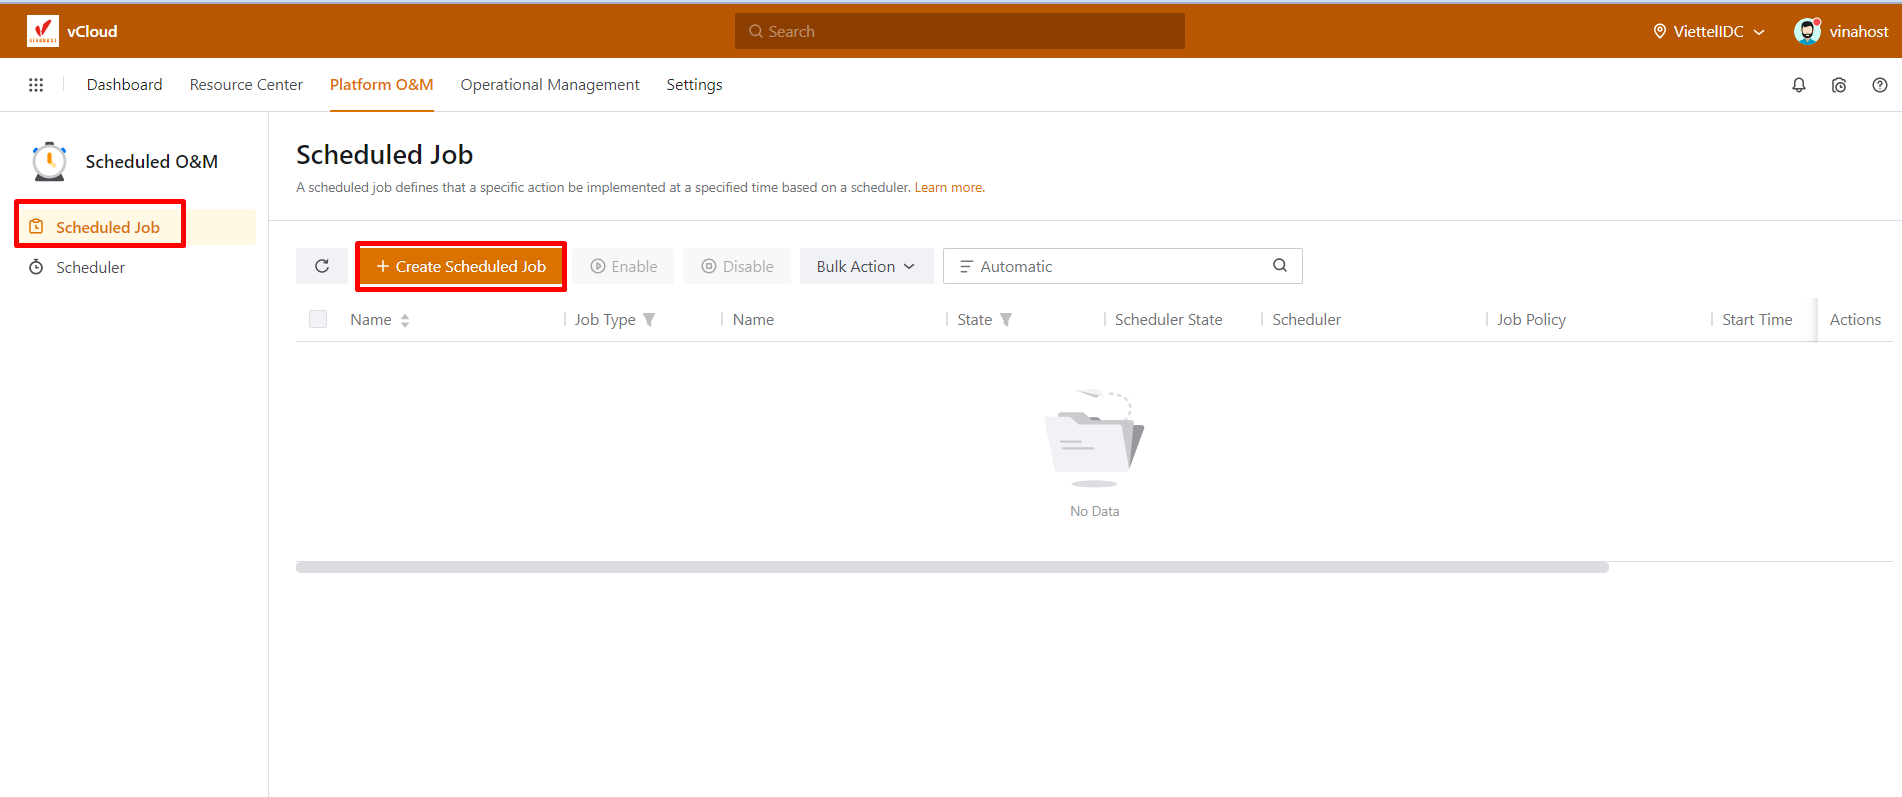This screenshot has width=1902, height=797.
Task: Switch to the Operational Management tab
Action: point(549,85)
